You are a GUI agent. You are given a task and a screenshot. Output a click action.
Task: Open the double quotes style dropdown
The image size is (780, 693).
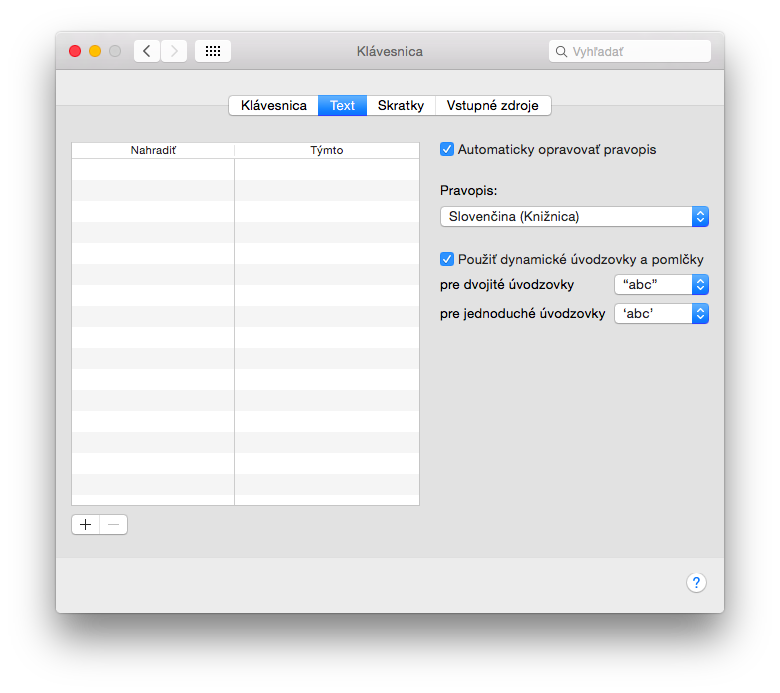[x=661, y=285]
